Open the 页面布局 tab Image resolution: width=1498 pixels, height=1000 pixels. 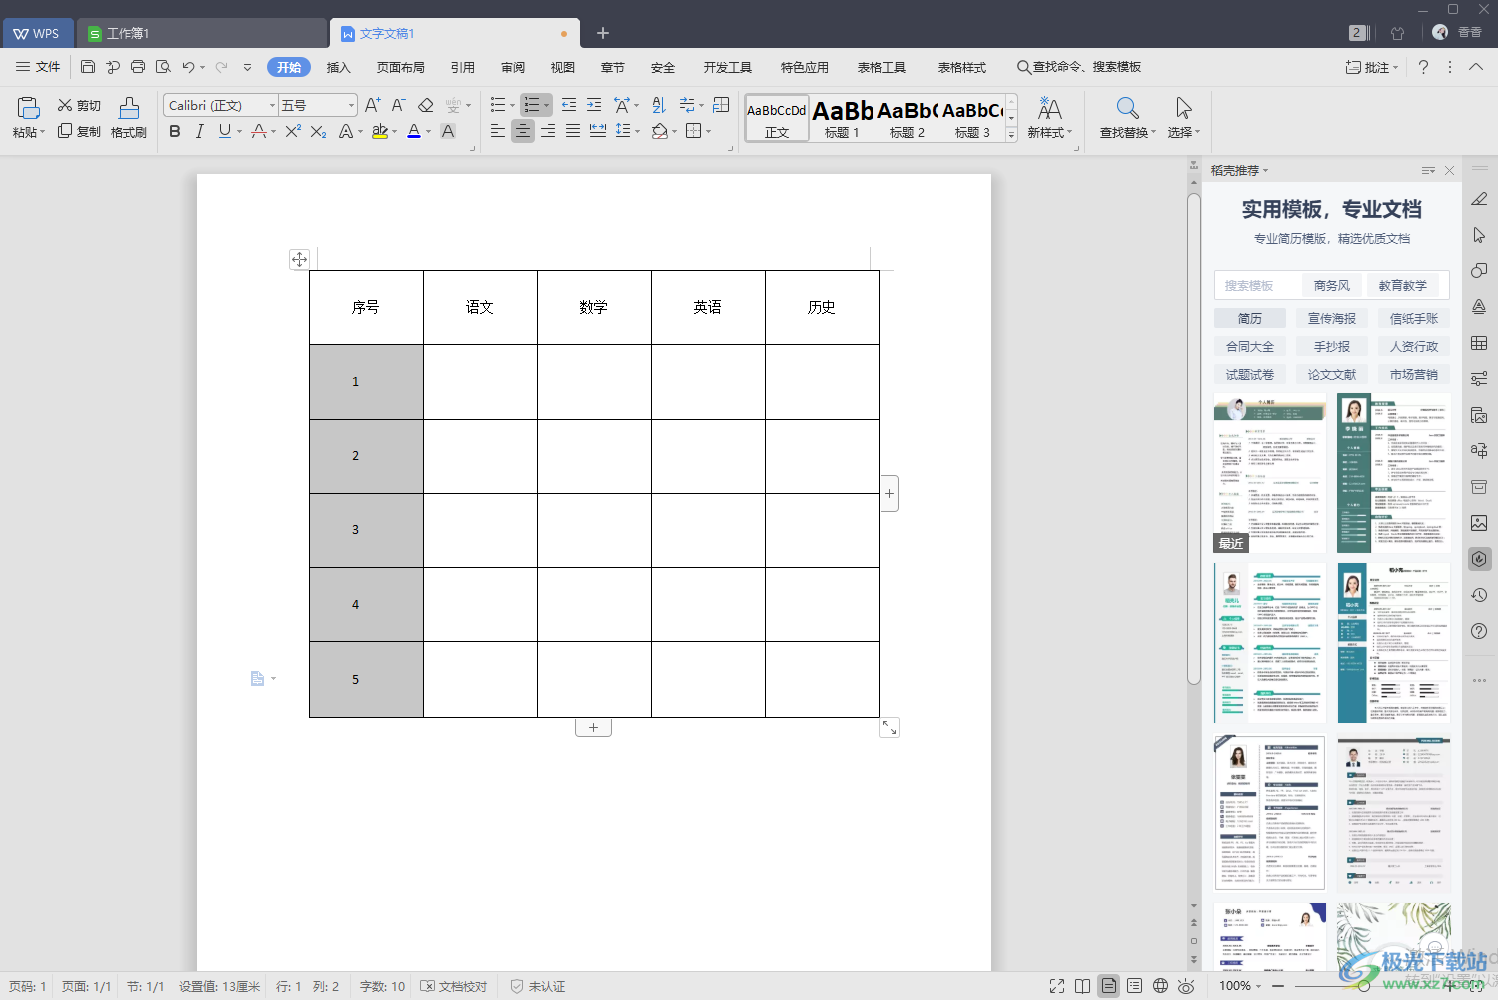(401, 67)
